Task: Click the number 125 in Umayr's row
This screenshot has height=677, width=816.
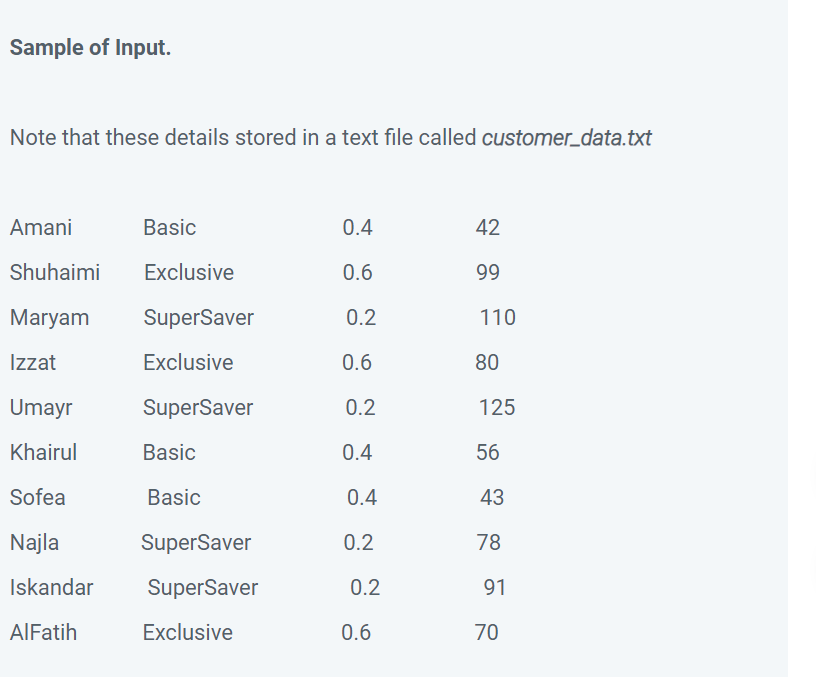Action: point(497,408)
